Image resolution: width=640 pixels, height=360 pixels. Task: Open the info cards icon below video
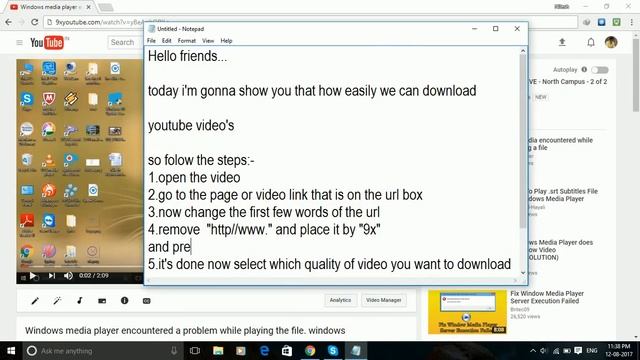point(124,301)
